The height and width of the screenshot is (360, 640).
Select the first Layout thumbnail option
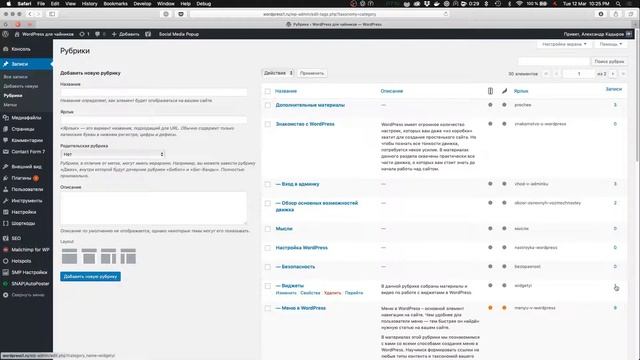(x=69, y=256)
